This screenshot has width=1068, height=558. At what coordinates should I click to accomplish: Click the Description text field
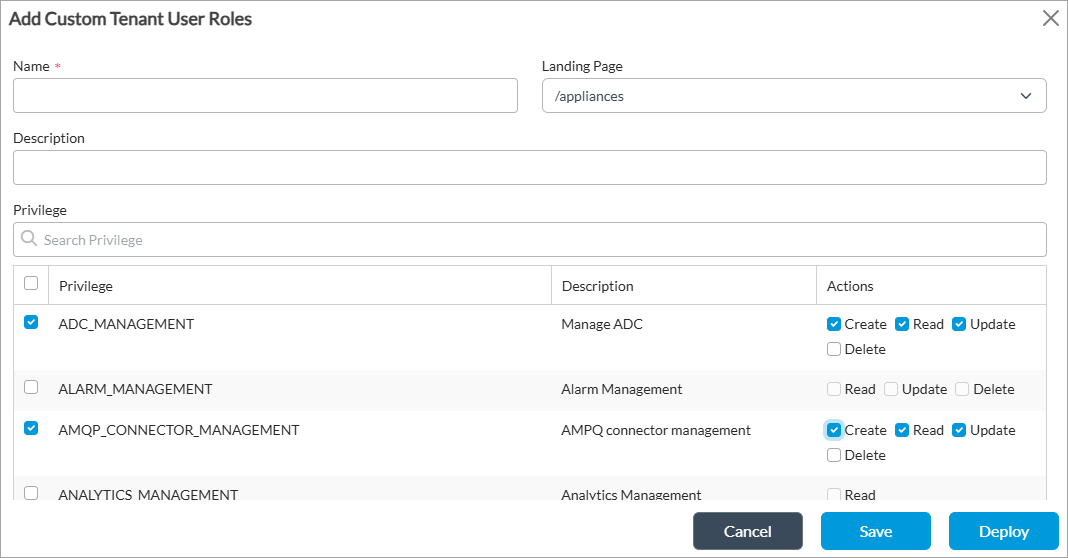[x=529, y=168]
